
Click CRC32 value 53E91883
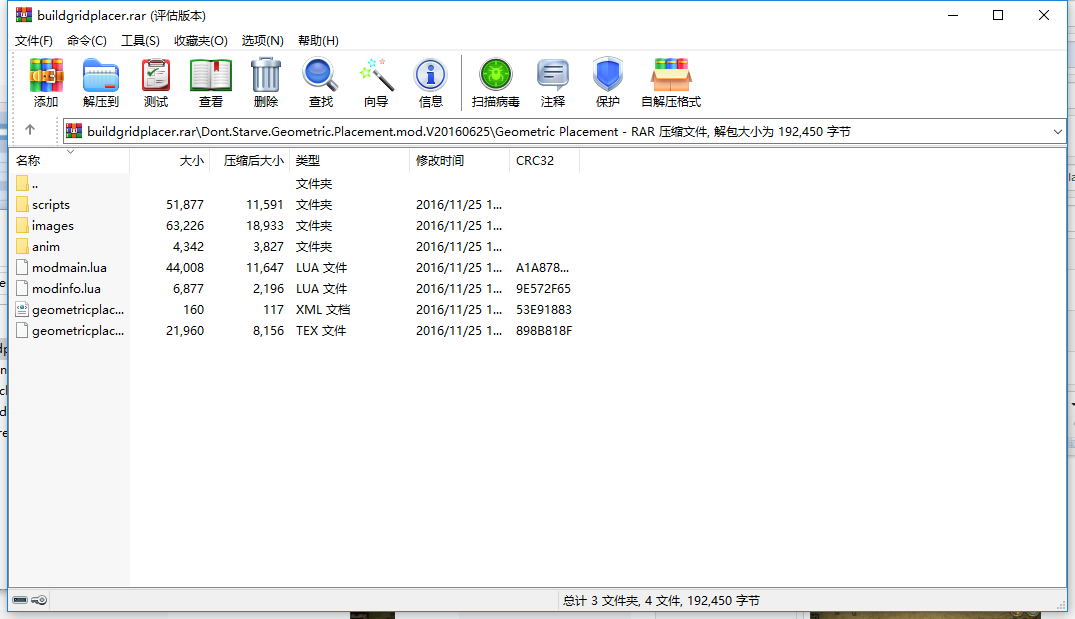544,310
